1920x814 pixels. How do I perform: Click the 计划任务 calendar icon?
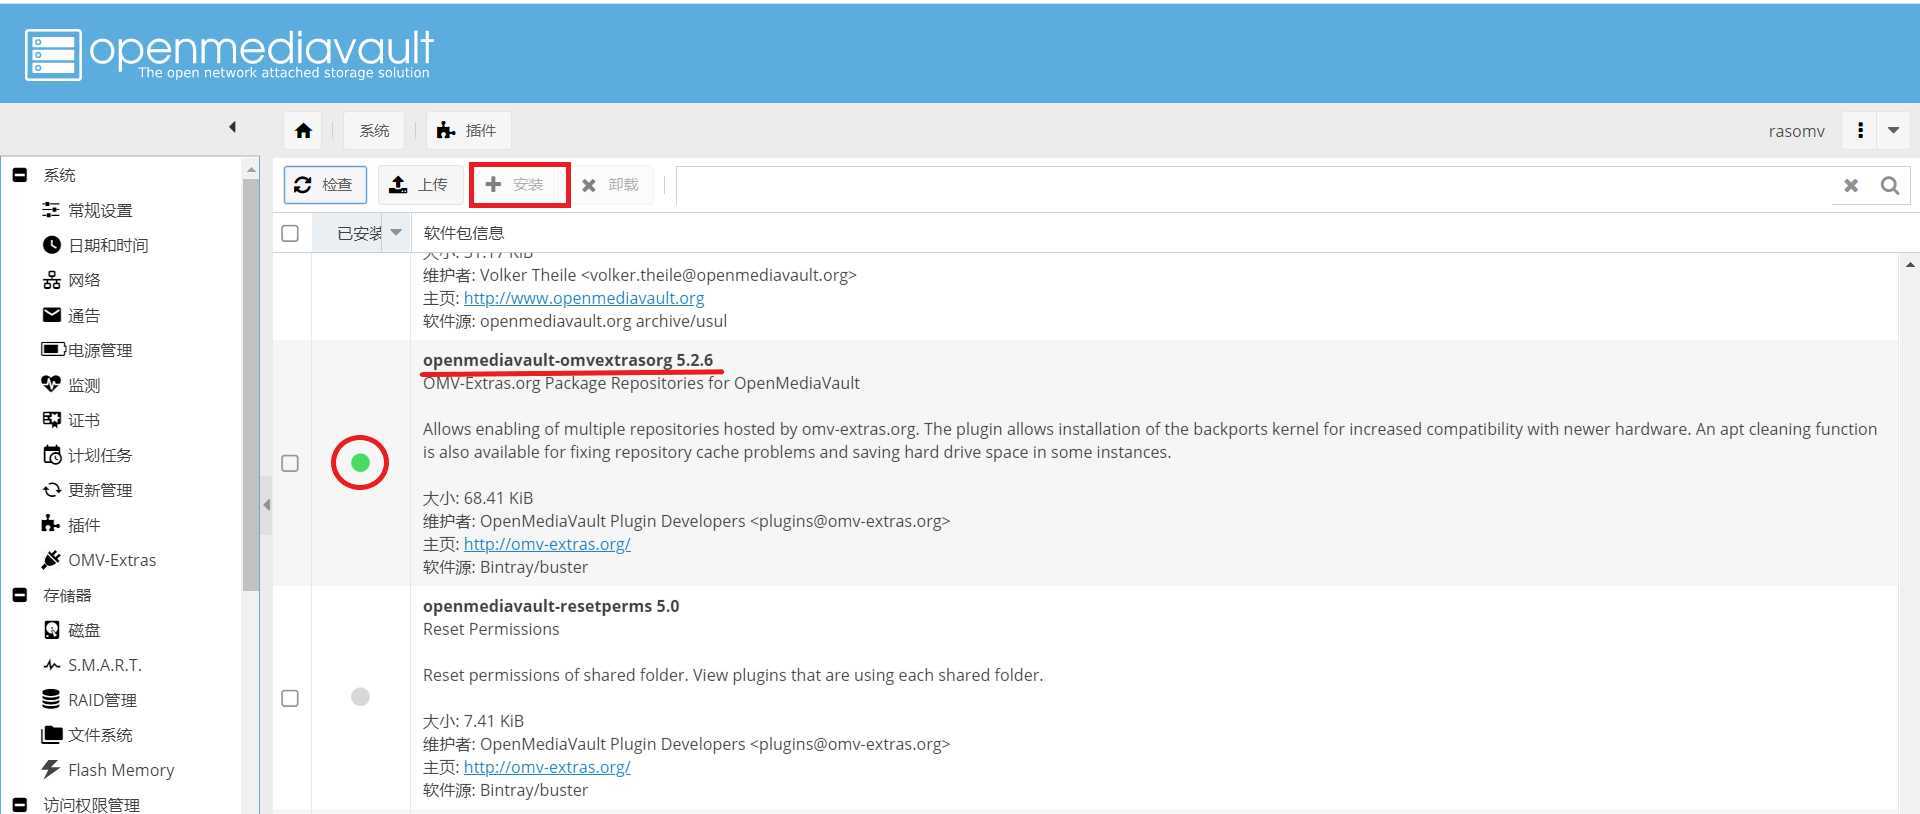point(52,454)
